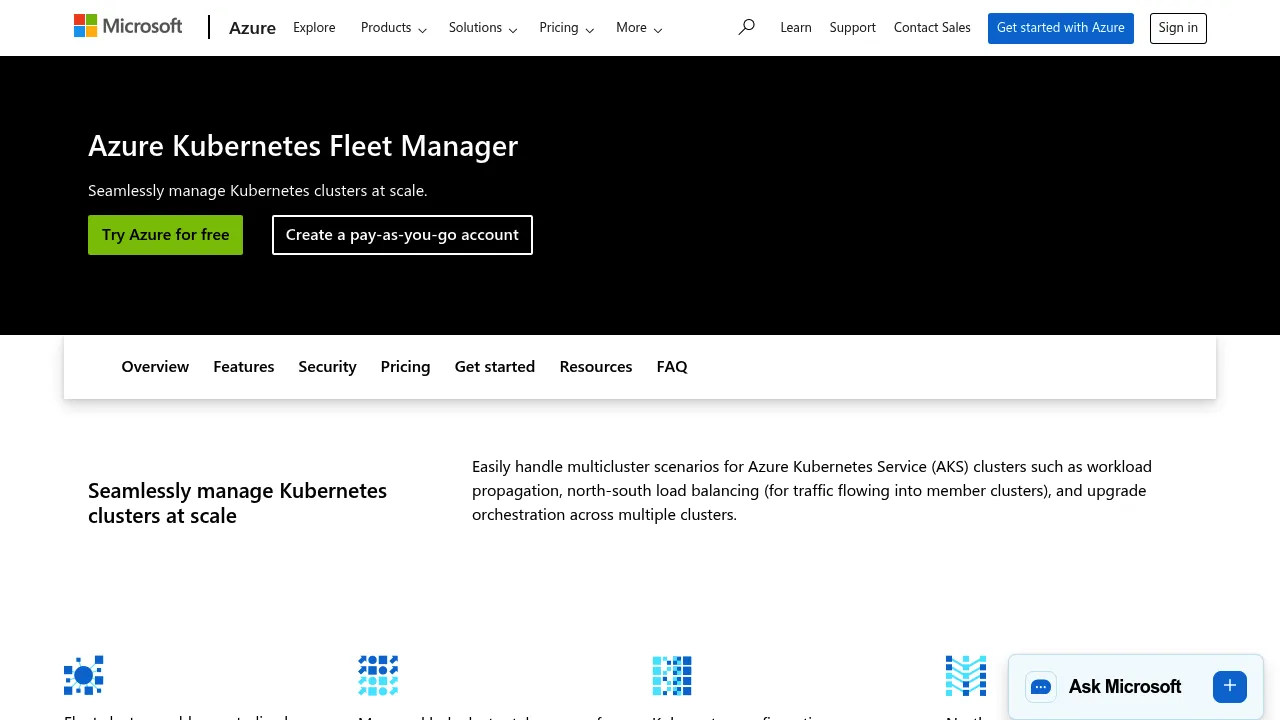Switch to the Features tab

[244, 367]
